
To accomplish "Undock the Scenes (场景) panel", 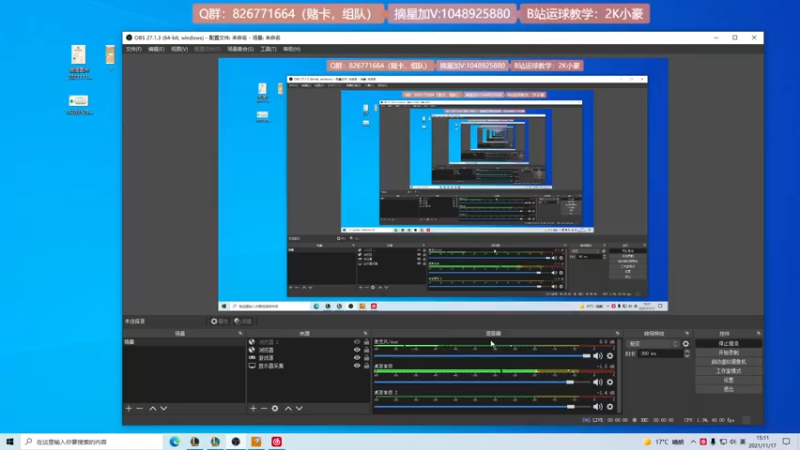I will (240, 333).
